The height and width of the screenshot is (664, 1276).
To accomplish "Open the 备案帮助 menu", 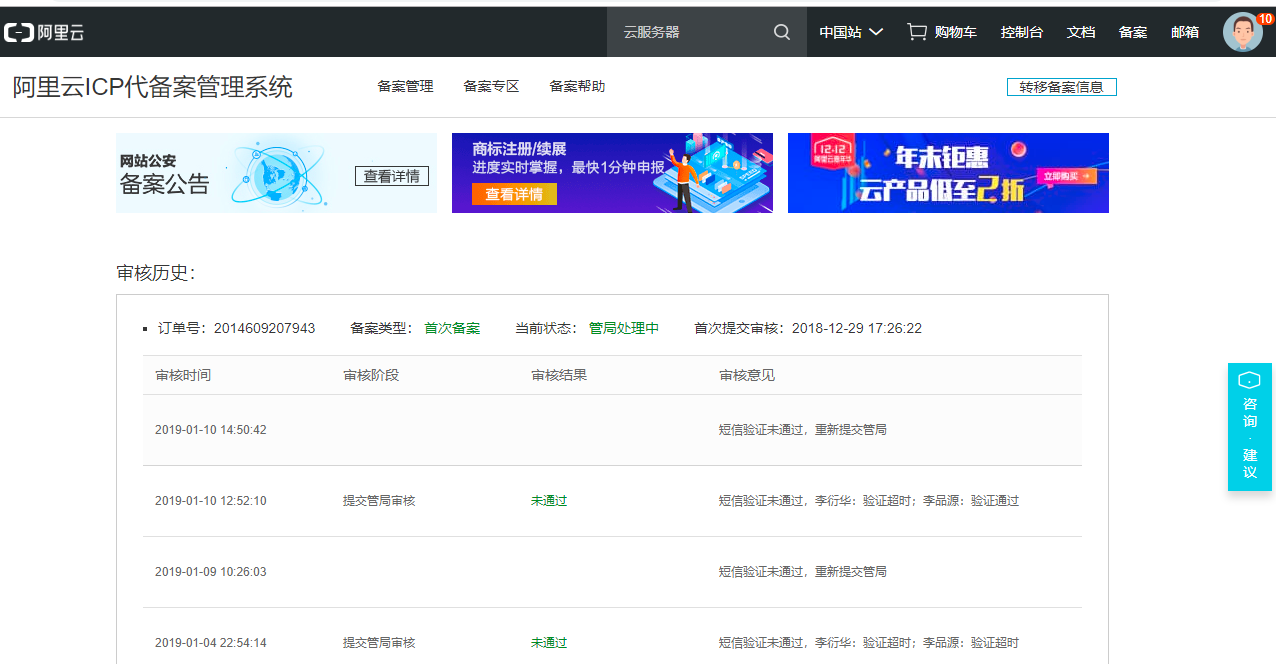I will click(577, 86).
